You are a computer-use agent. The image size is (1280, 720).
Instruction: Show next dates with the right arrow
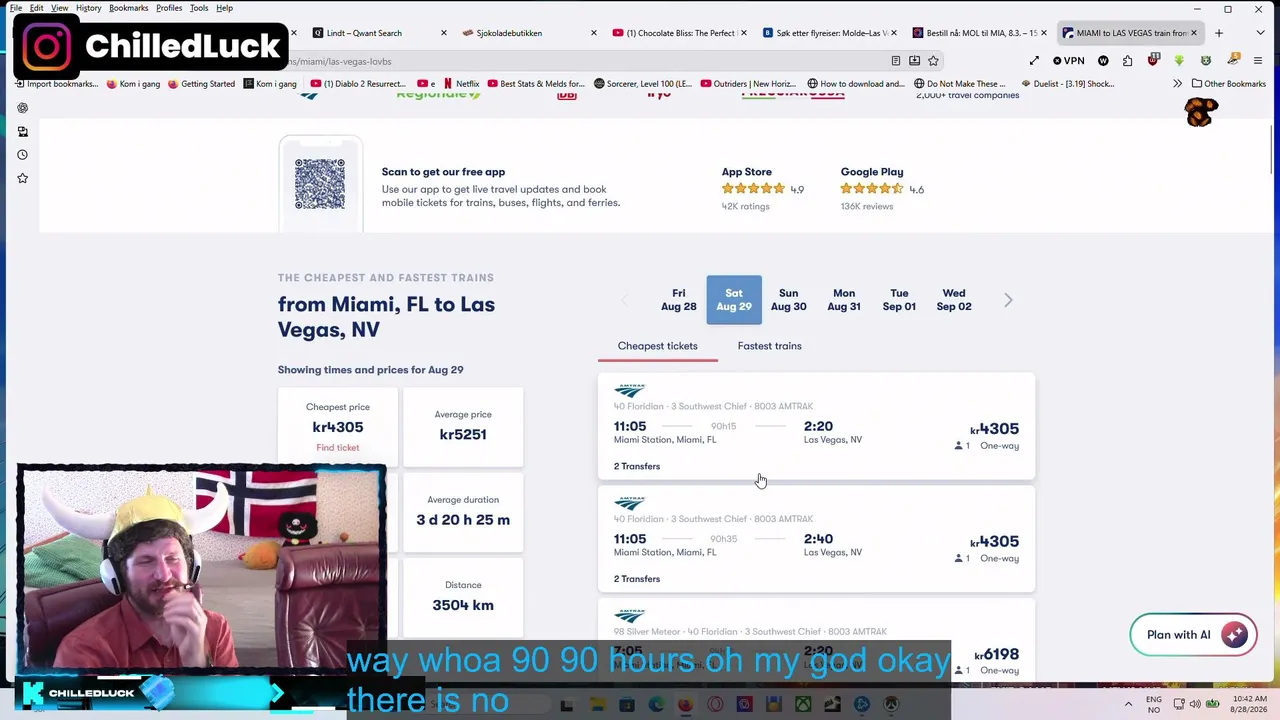pos(1008,300)
